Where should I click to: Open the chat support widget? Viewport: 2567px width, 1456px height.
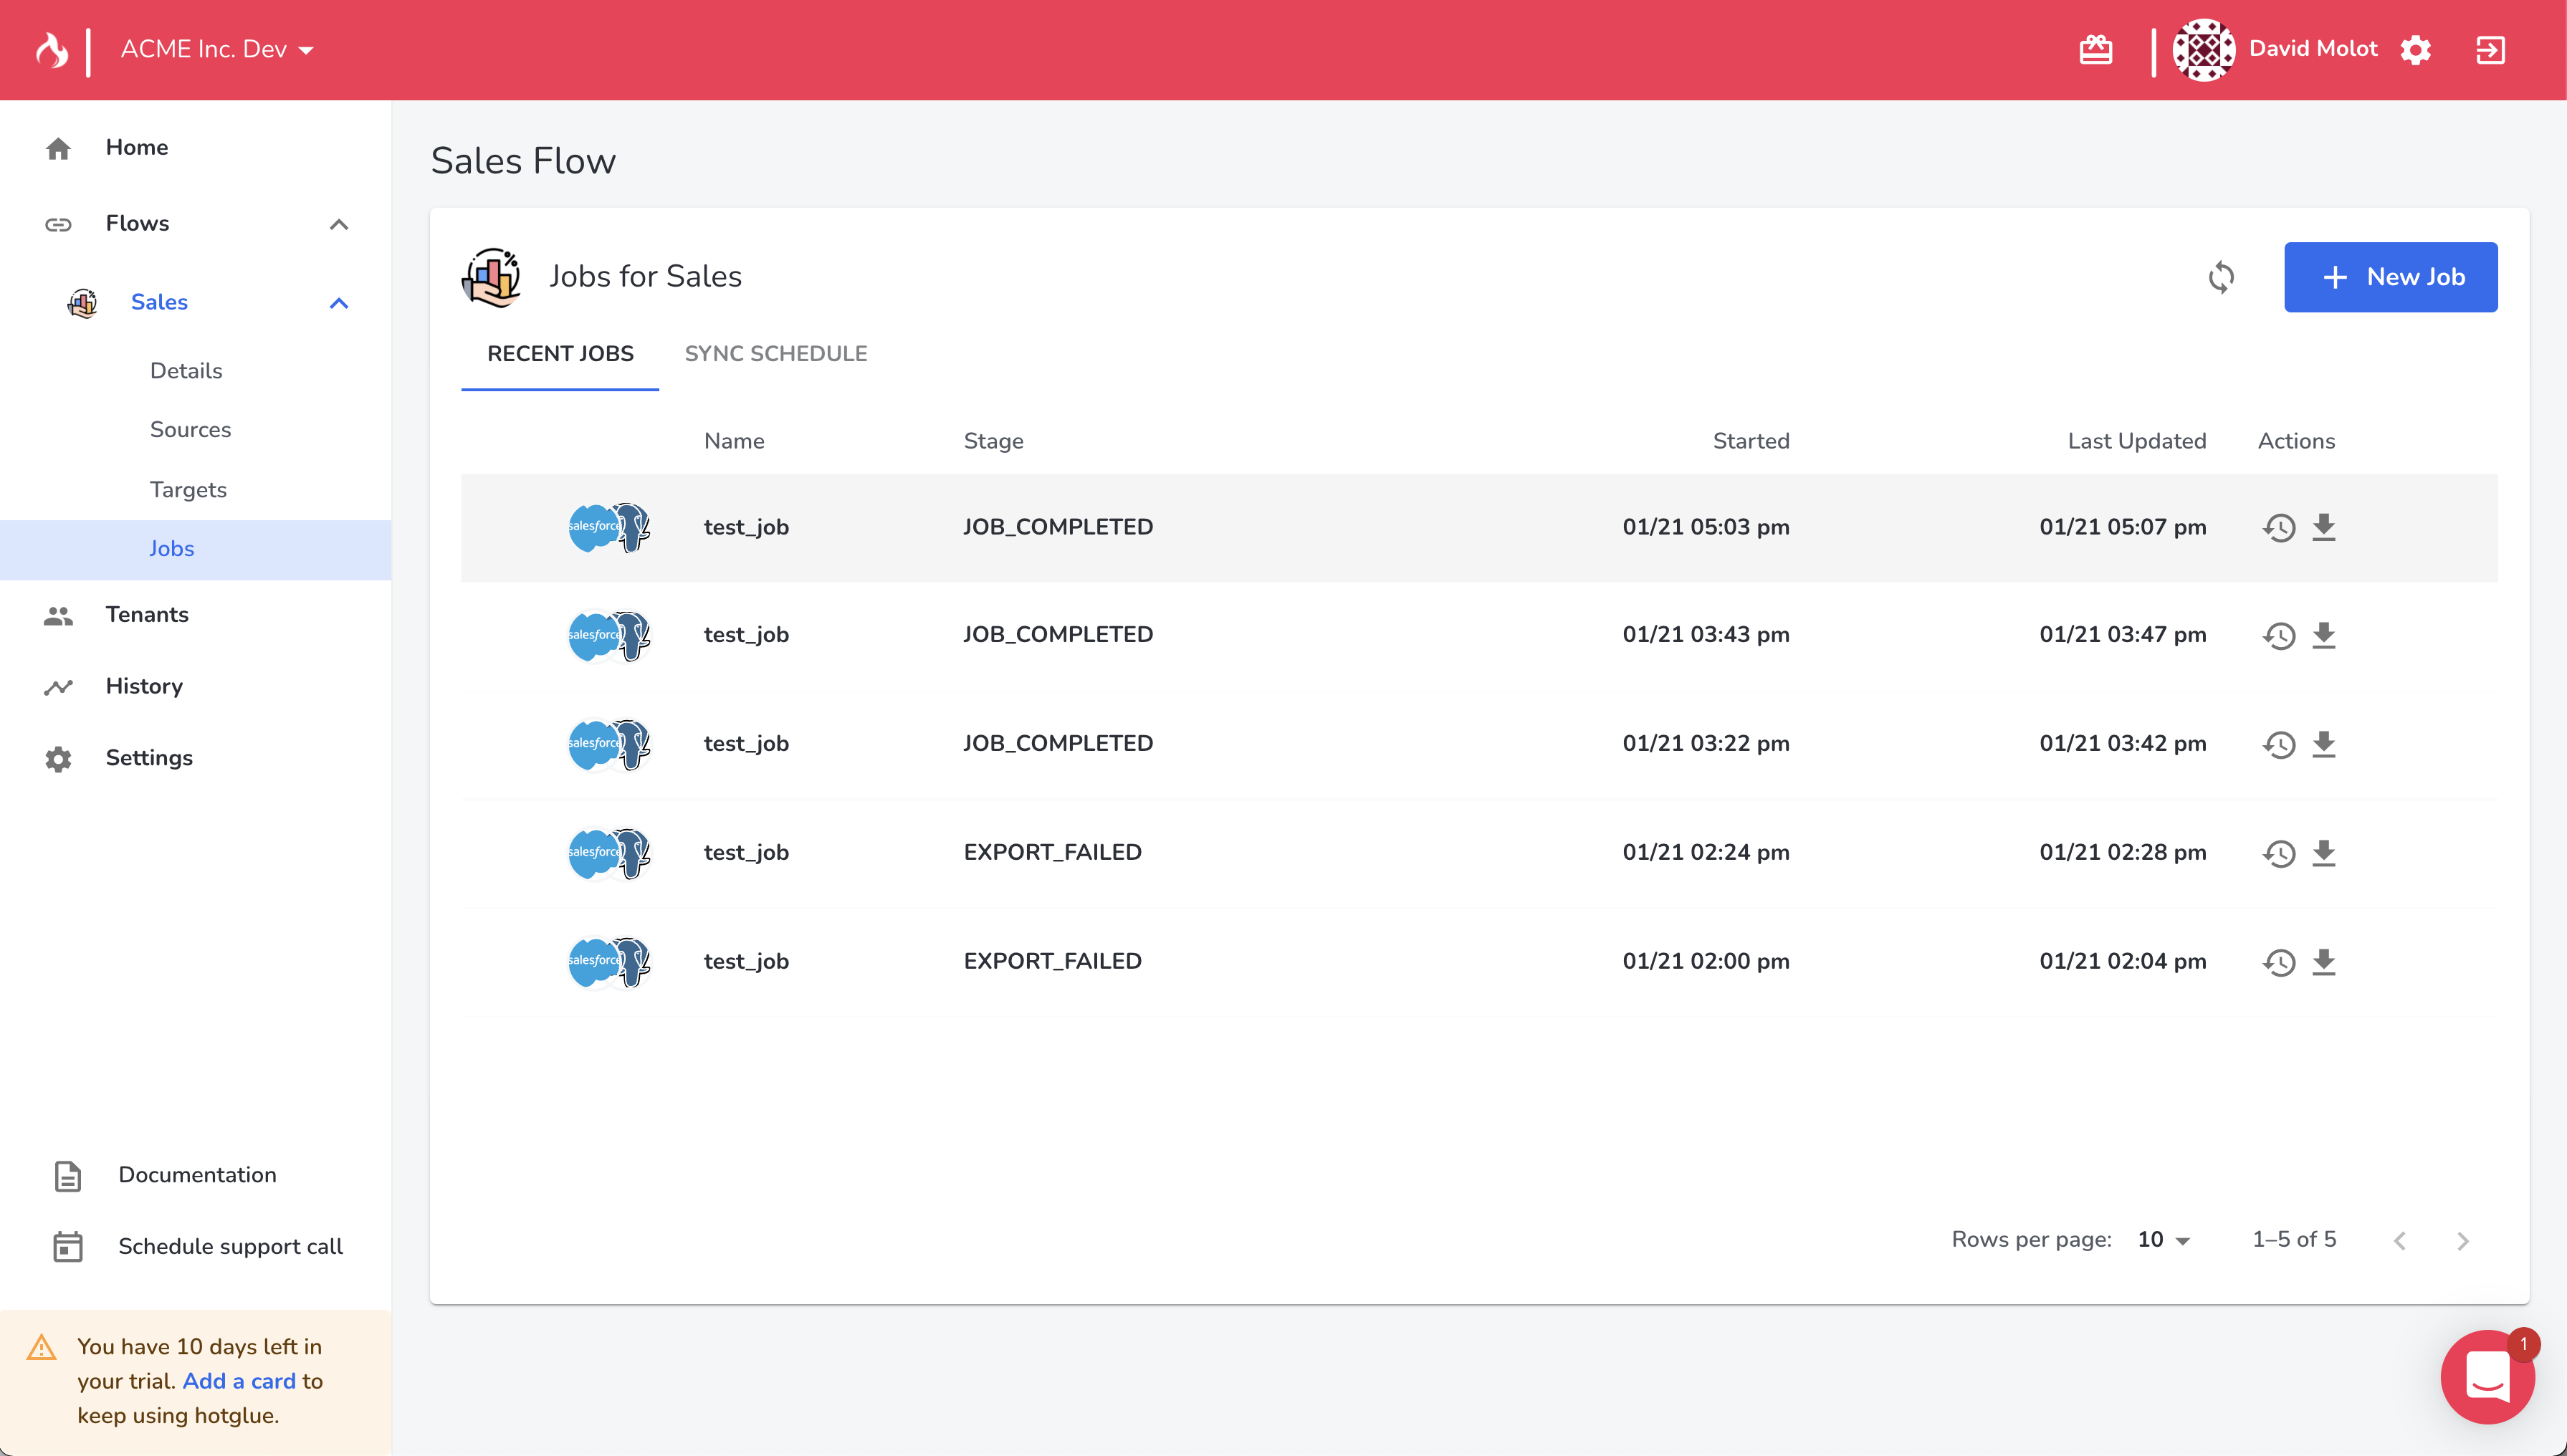pos(2487,1378)
